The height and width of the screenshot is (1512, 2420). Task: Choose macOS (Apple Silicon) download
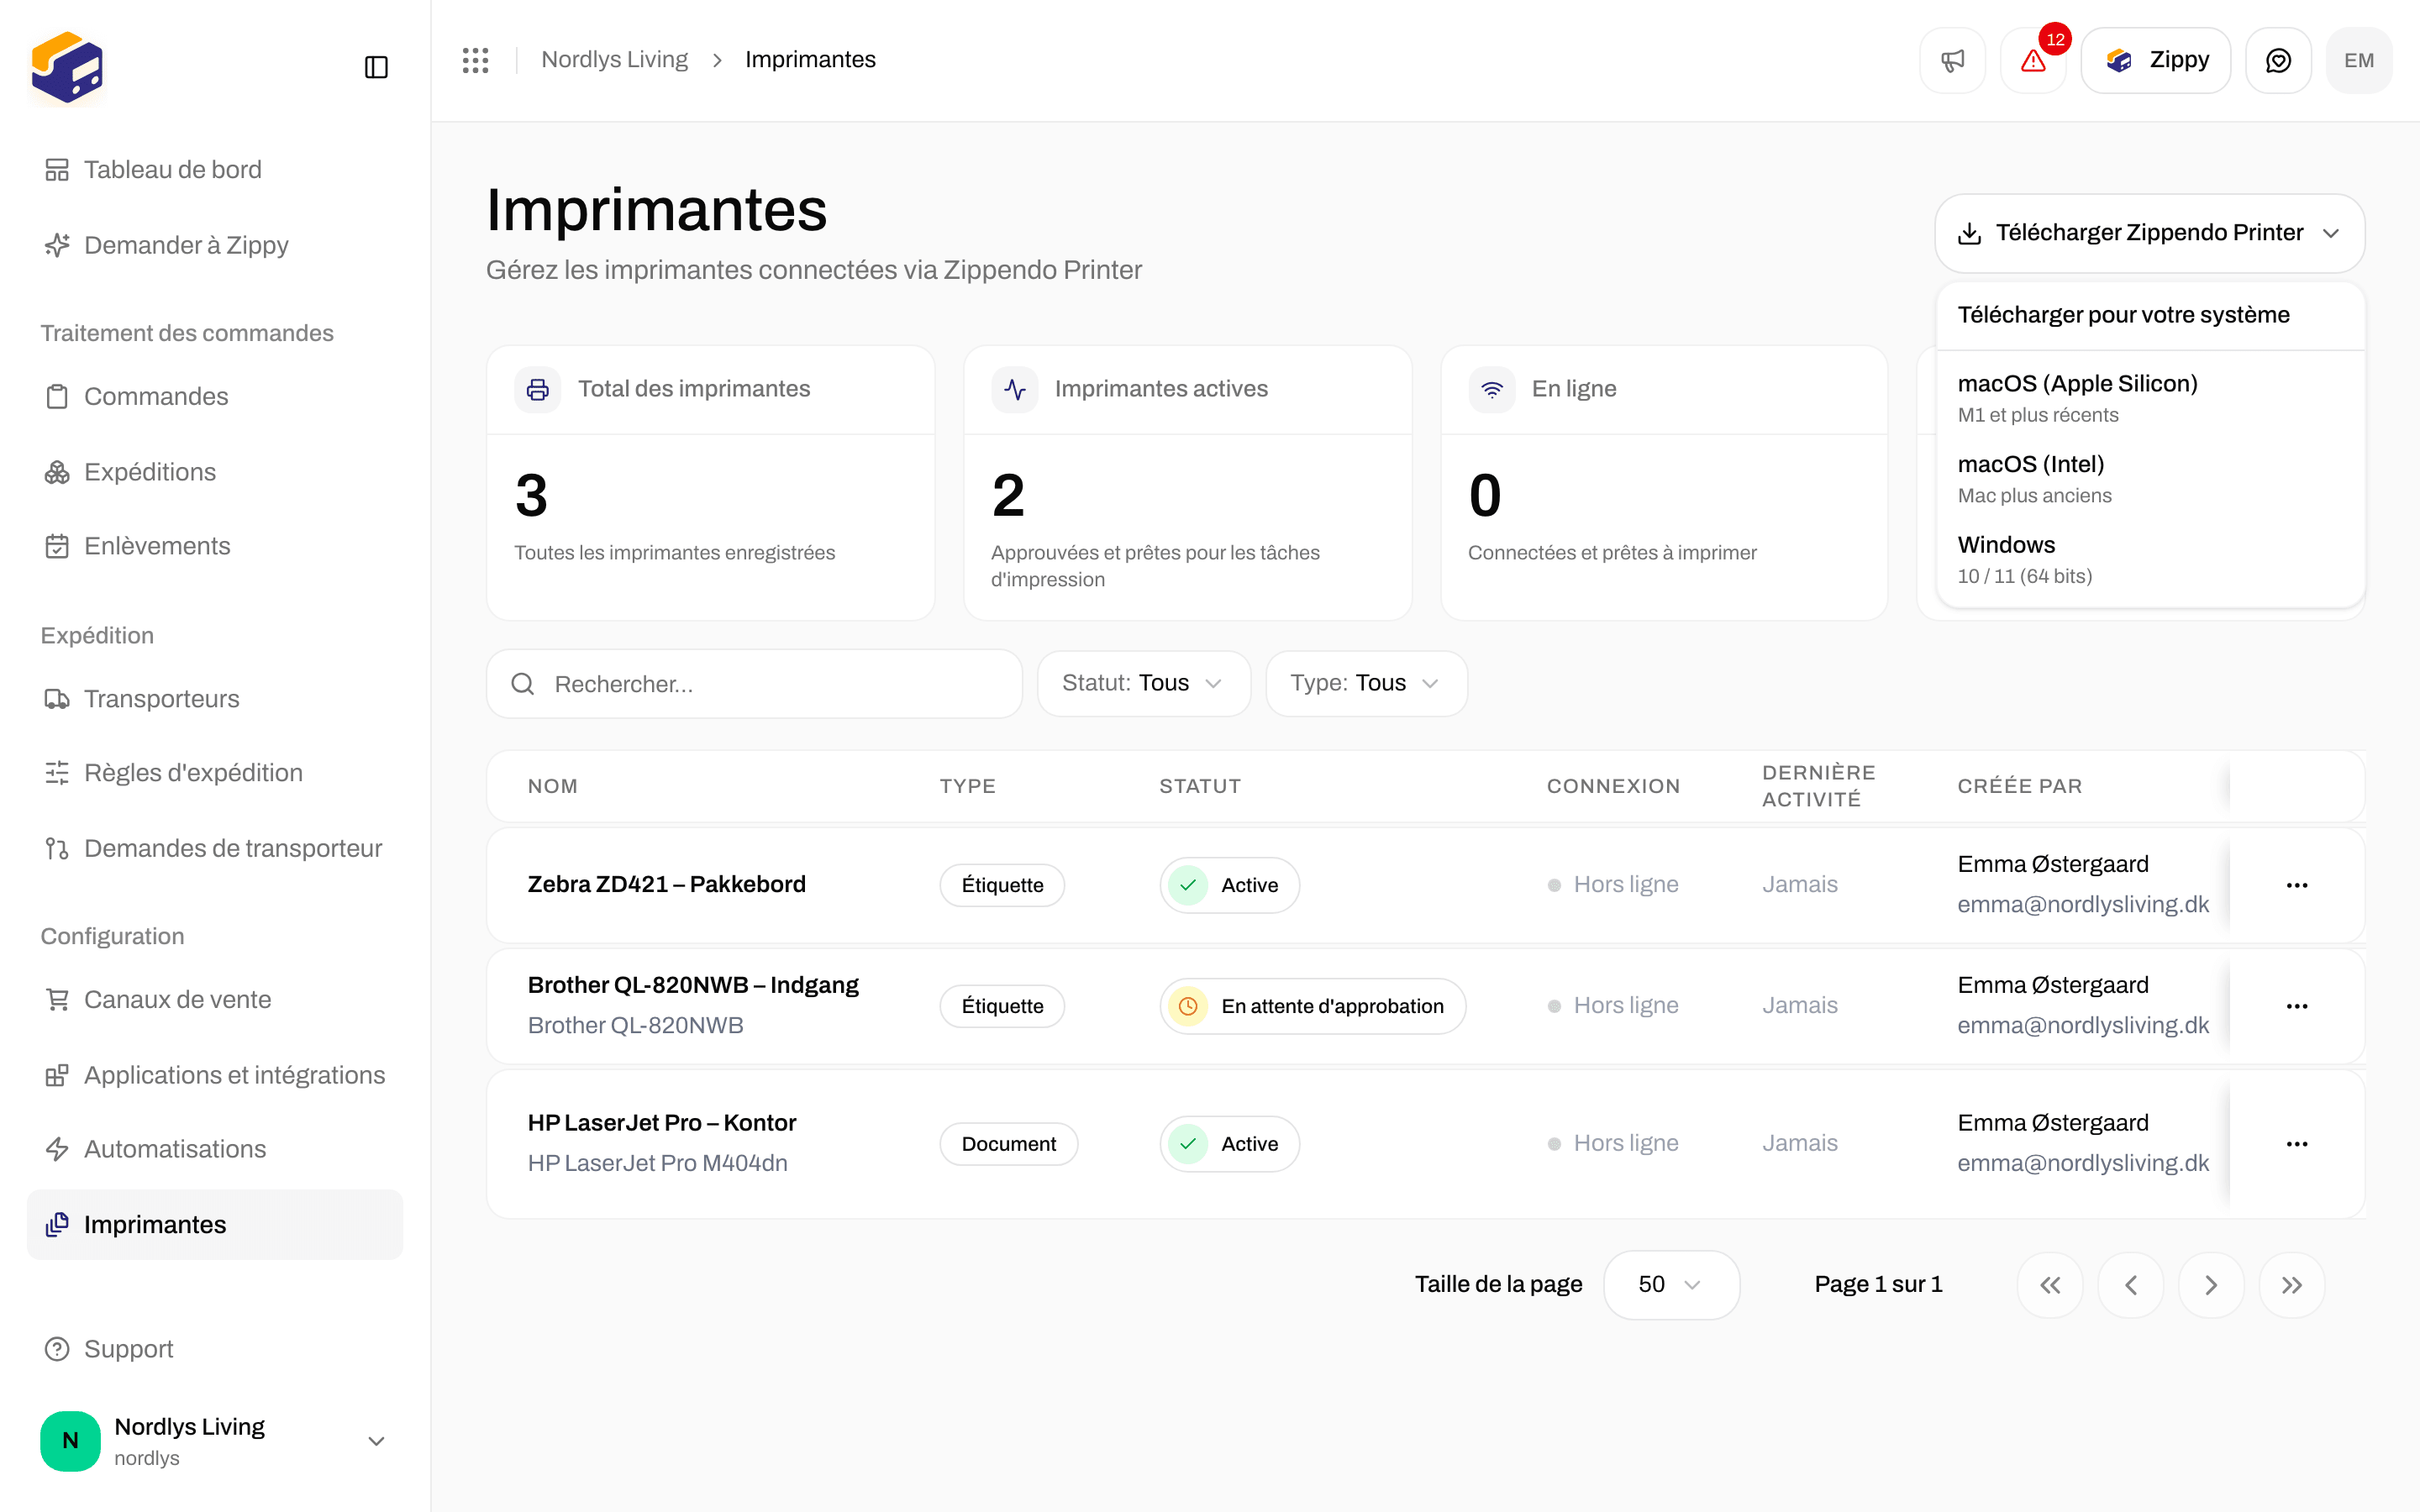pyautogui.click(x=2150, y=397)
